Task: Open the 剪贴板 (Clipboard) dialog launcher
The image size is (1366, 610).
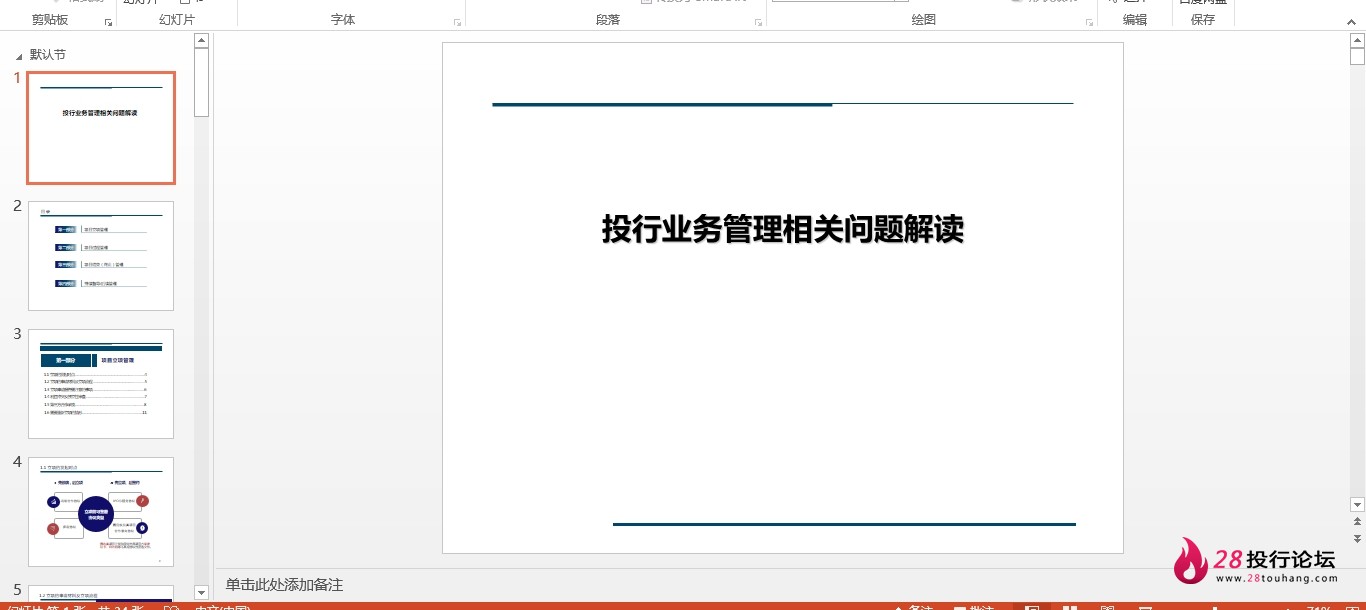Action: point(108,21)
